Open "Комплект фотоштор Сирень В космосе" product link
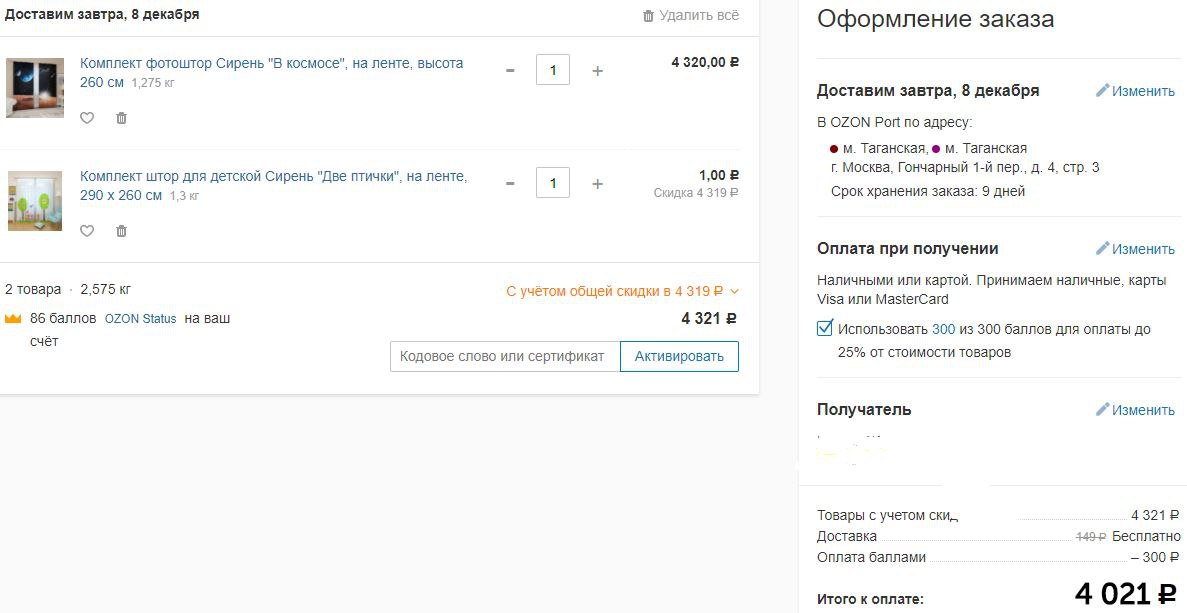1187x613 pixels. tap(272, 73)
